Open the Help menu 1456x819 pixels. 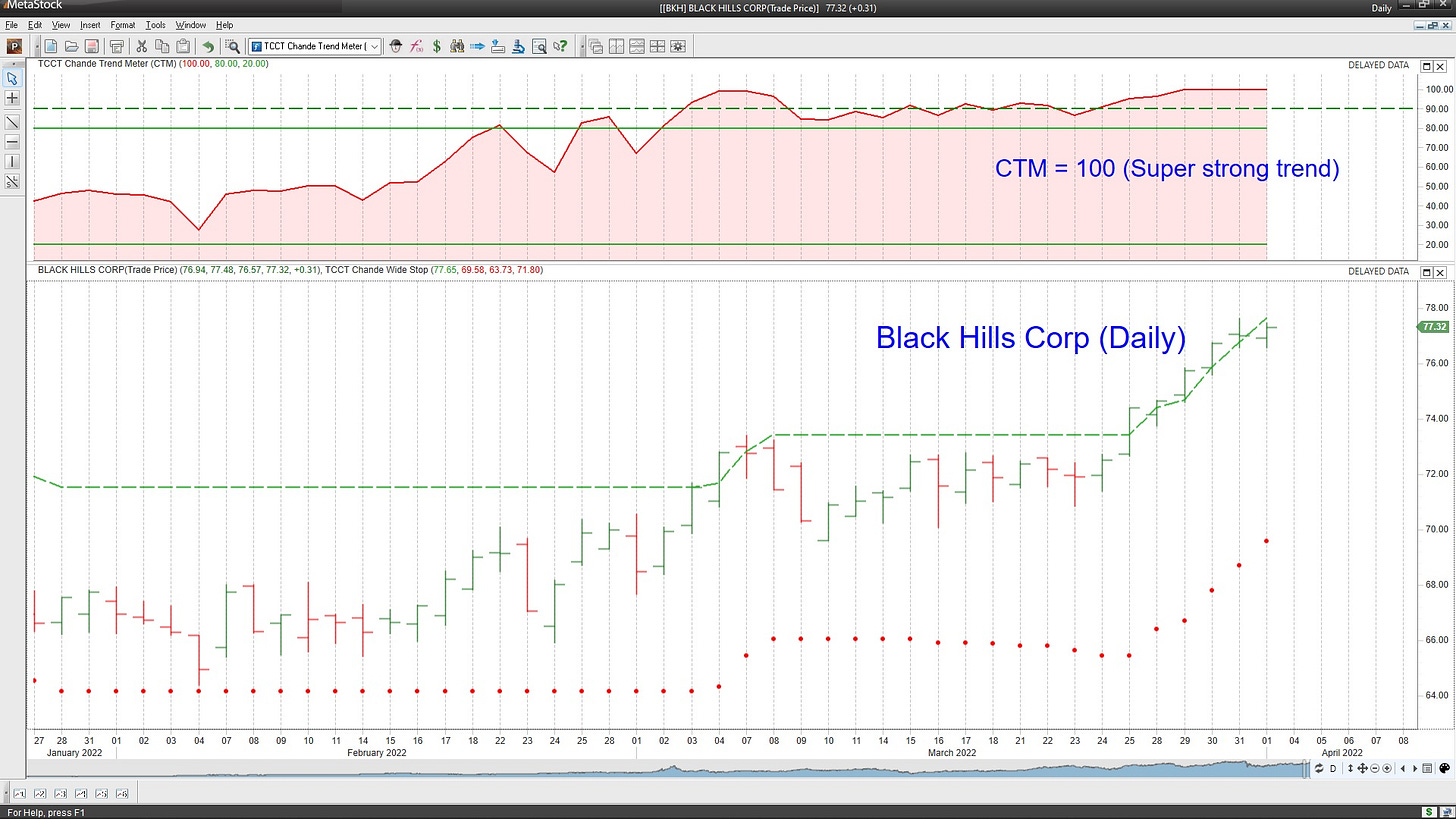point(224,24)
